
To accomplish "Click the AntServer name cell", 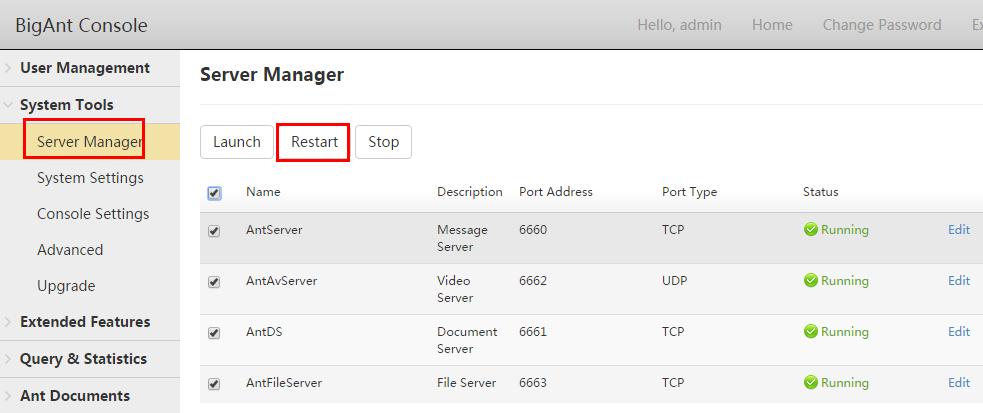I will 275,230.
